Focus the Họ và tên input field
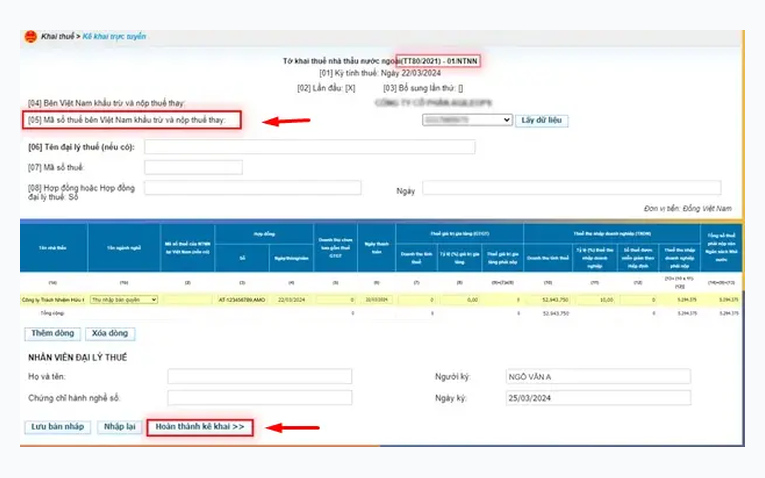Screen dimensions: 765x478 pyautogui.click(x=260, y=377)
